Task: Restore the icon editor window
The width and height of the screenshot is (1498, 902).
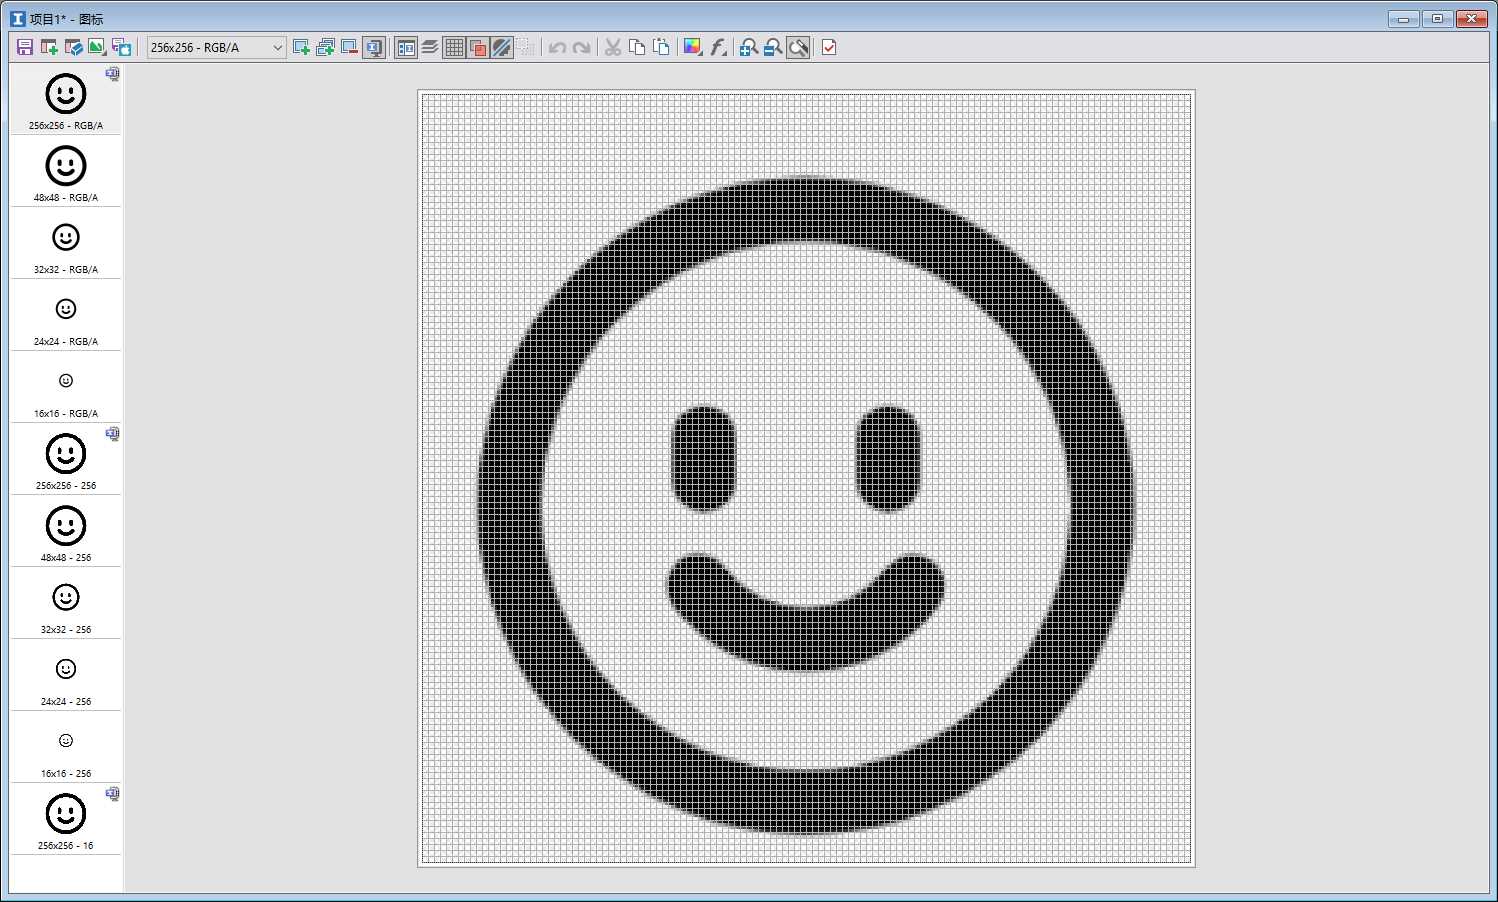Action: (1437, 18)
